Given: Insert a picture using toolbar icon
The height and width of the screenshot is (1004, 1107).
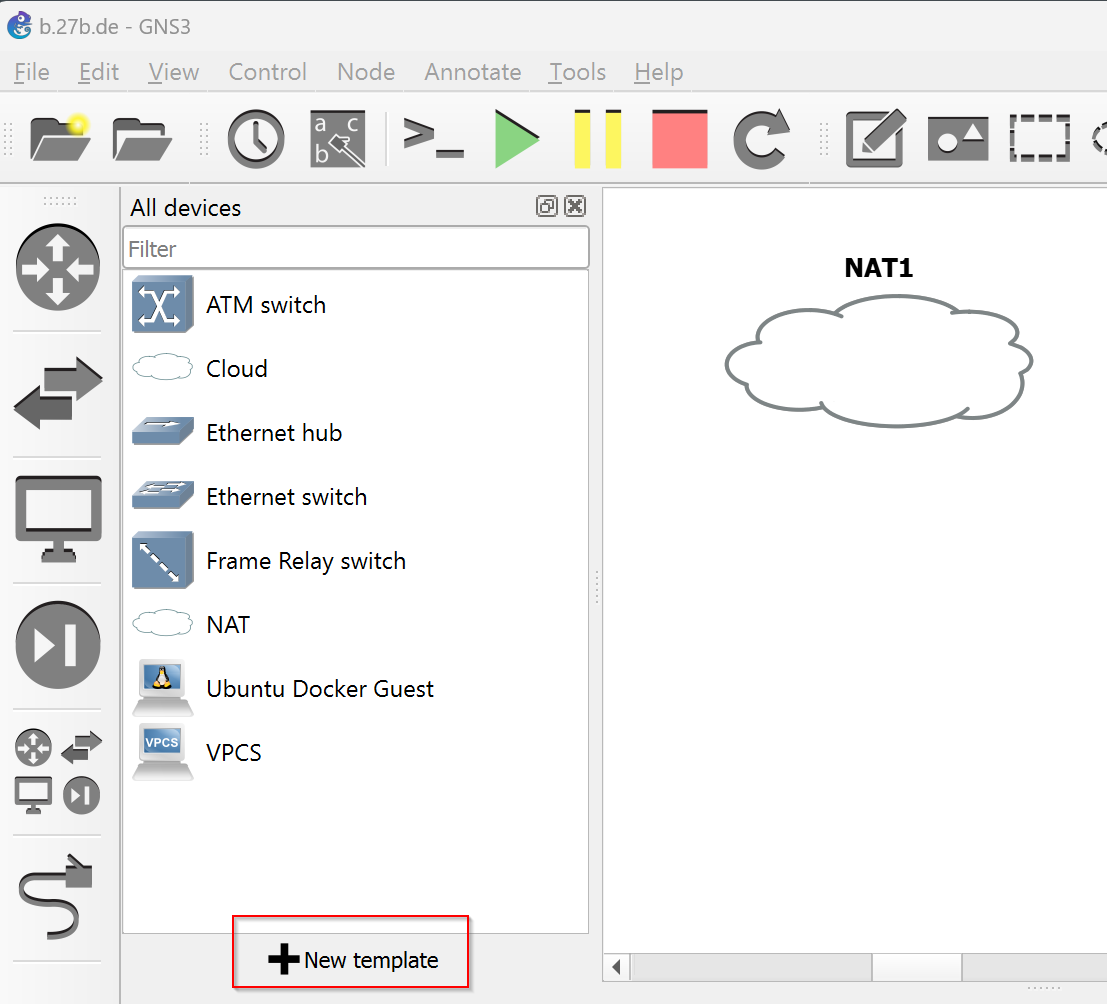Looking at the screenshot, I should point(957,138).
